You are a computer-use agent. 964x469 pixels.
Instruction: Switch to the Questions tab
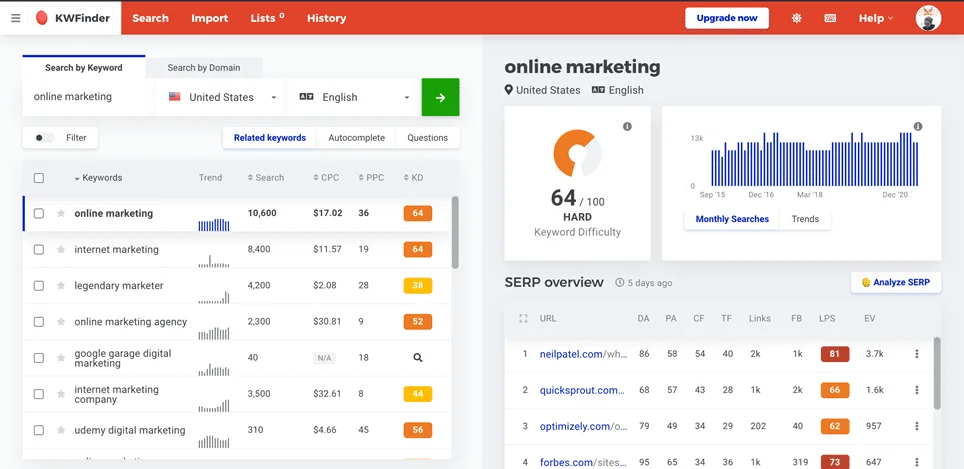click(x=428, y=138)
